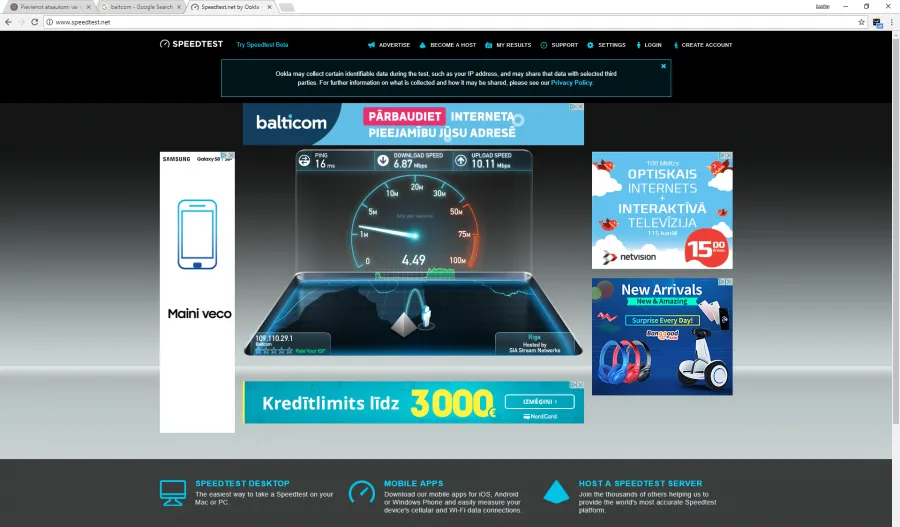Viewport: 900px width, 527px height.
Task: Close the Balticom banner ad X icon
Action: 580,107
